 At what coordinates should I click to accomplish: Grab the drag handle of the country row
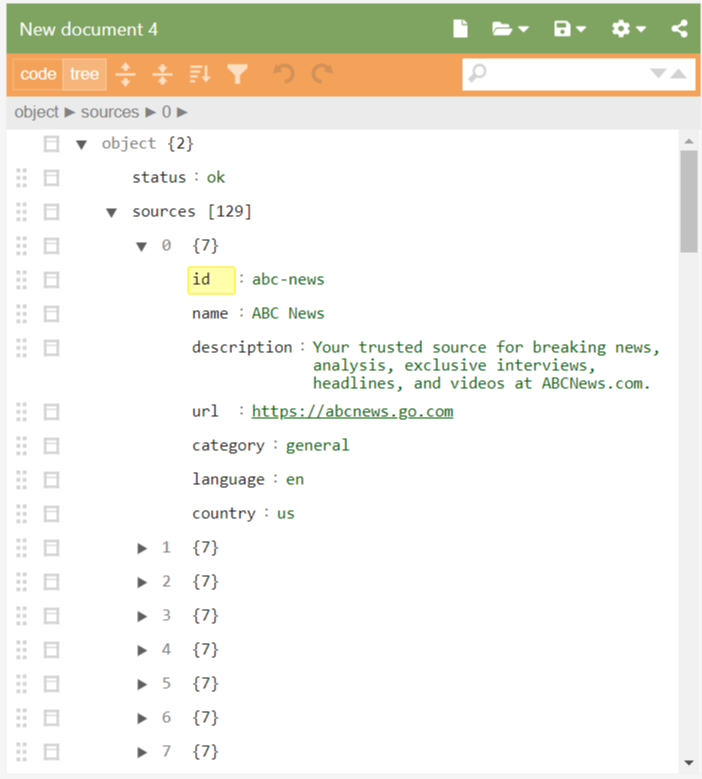click(x=21, y=514)
